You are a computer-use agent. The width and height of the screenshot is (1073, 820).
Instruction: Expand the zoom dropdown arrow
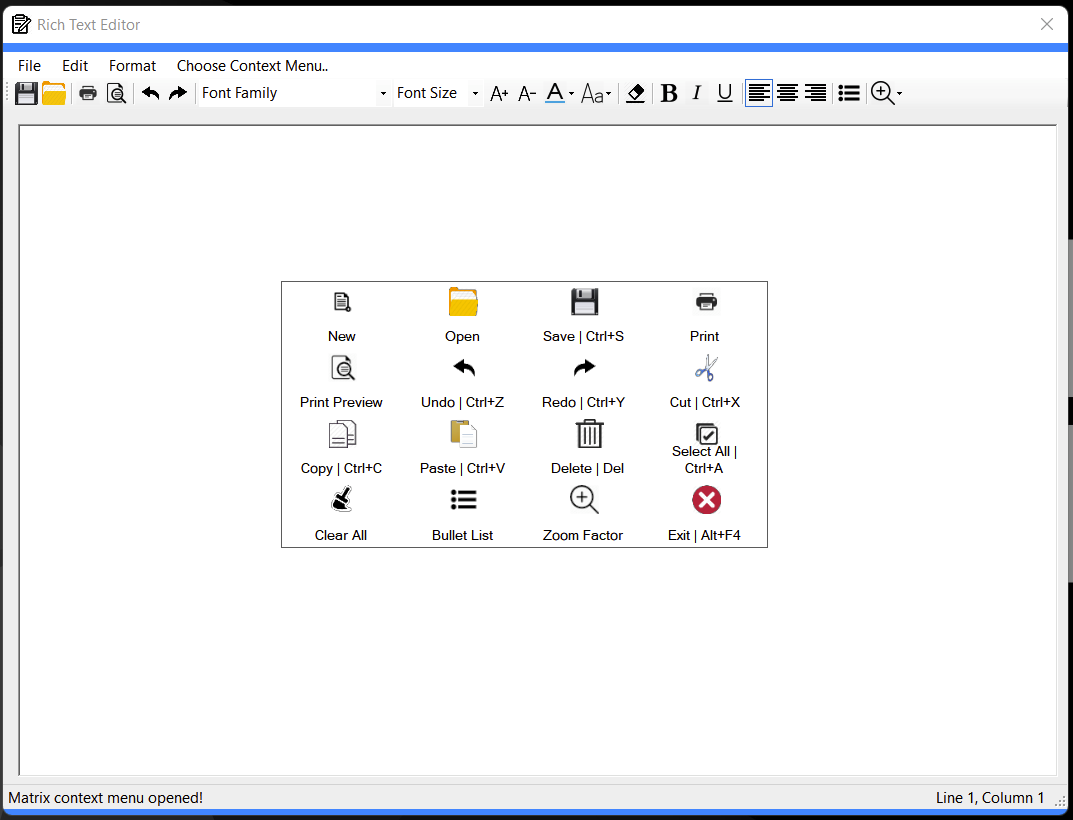(899, 93)
